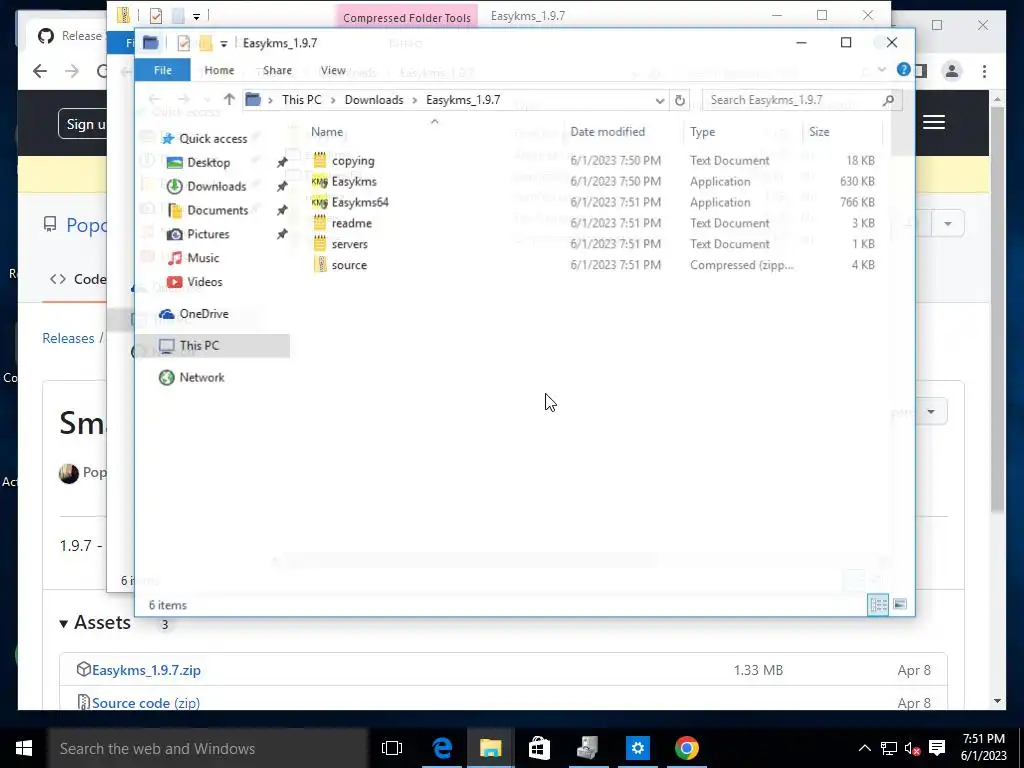
Task: Click the Quick access star icon
Action: click(168, 138)
